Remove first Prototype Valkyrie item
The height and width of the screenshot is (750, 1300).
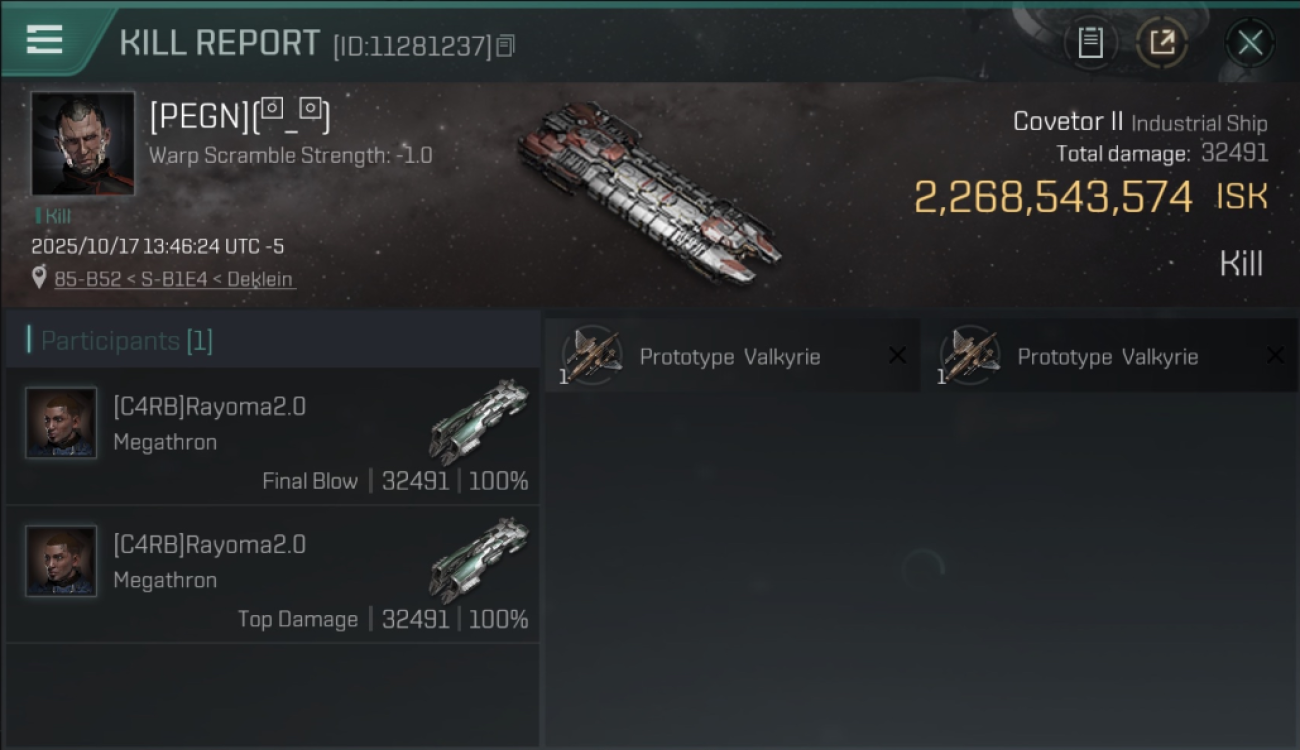897,356
